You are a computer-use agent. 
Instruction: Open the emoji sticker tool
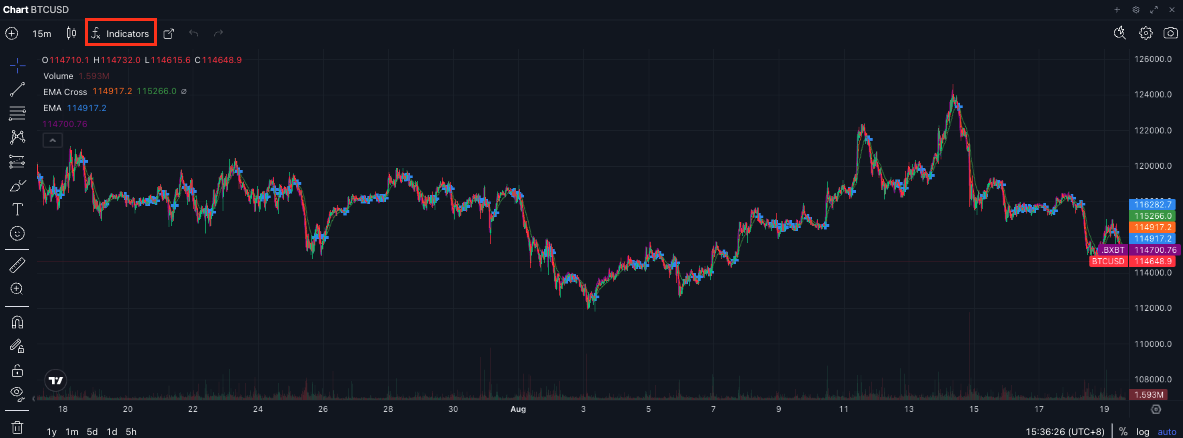click(x=17, y=233)
